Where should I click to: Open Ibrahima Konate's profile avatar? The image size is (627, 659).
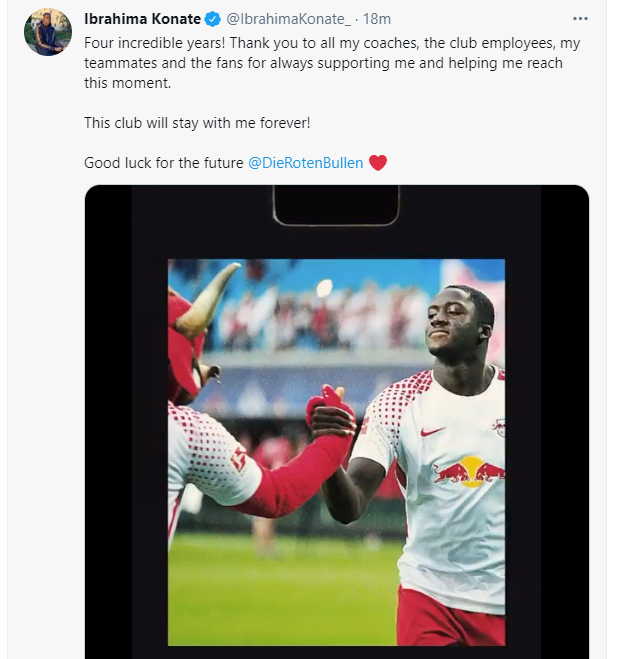coord(47,32)
